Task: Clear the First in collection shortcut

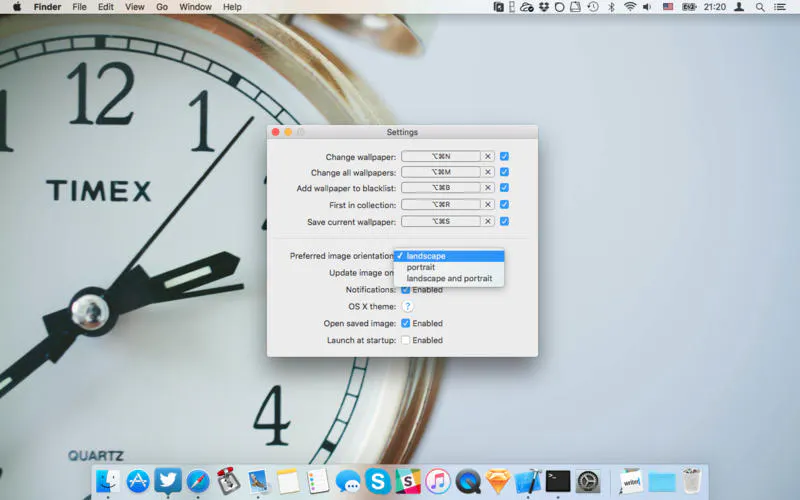Action: click(x=487, y=205)
